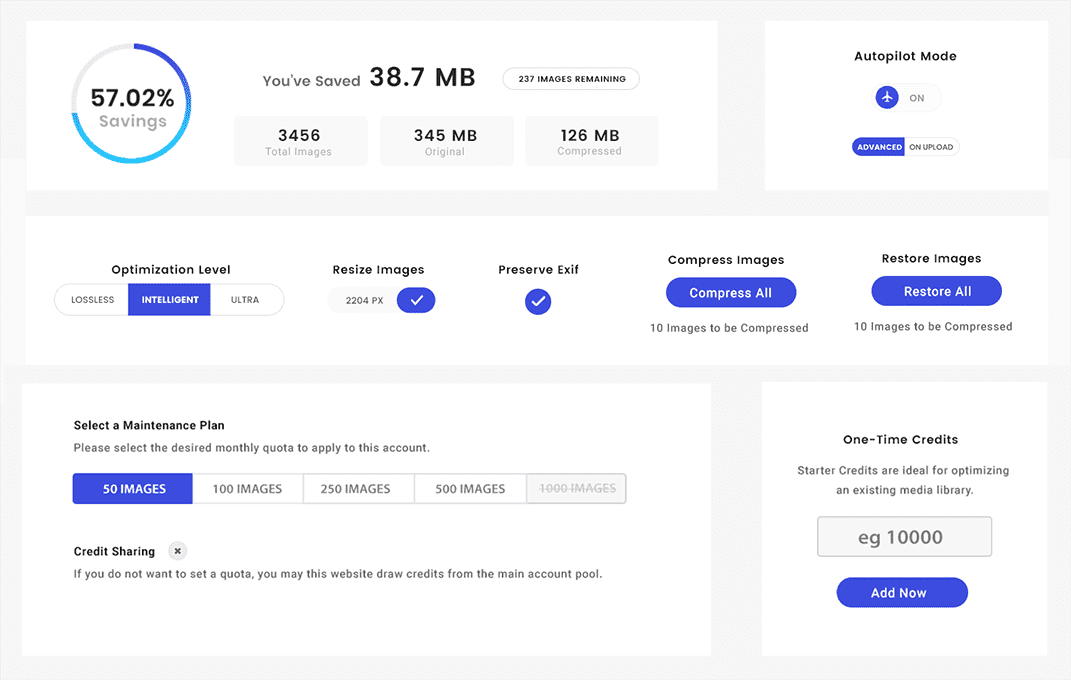The height and width of the screenshot is (680, 1071).
Task: Select the disabled 1000 IMAGES plan
Action: 576,489
